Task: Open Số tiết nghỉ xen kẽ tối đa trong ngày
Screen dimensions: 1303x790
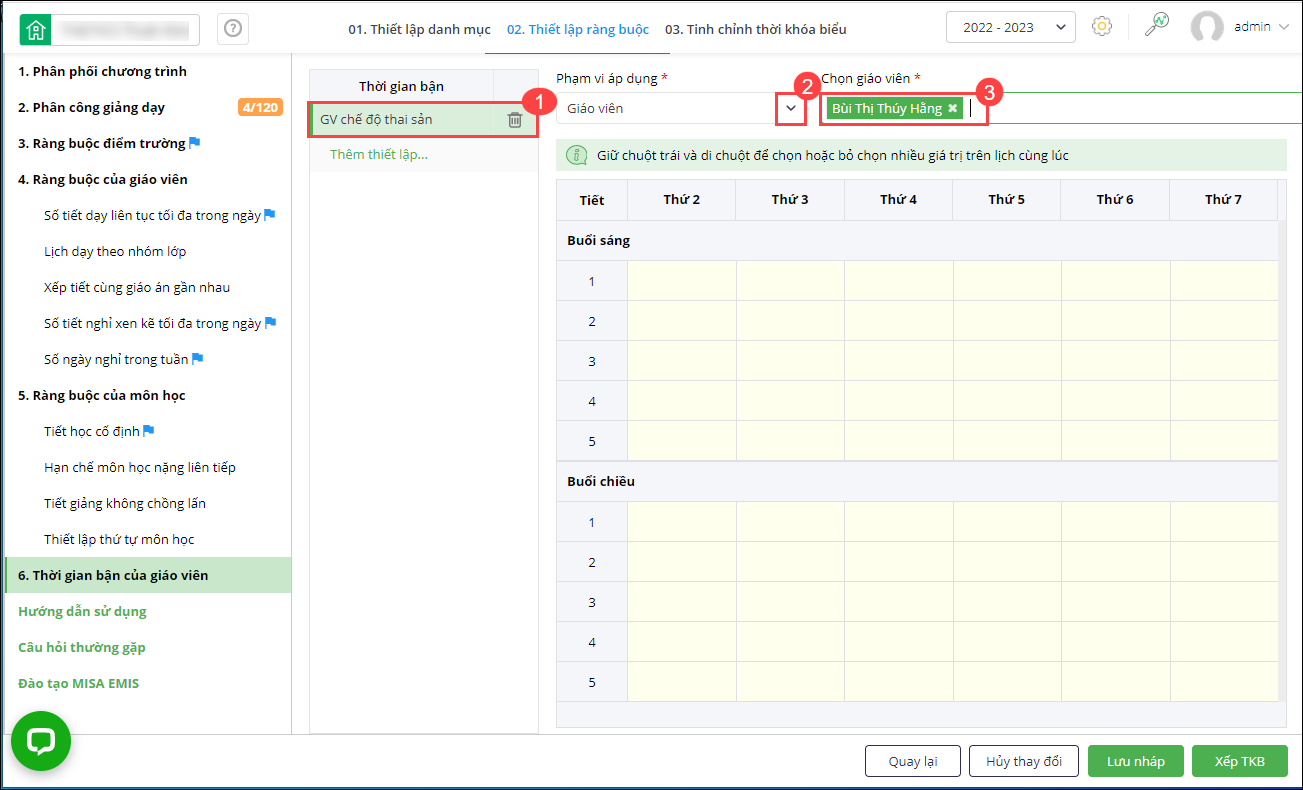Action: (x=153, y=324)
